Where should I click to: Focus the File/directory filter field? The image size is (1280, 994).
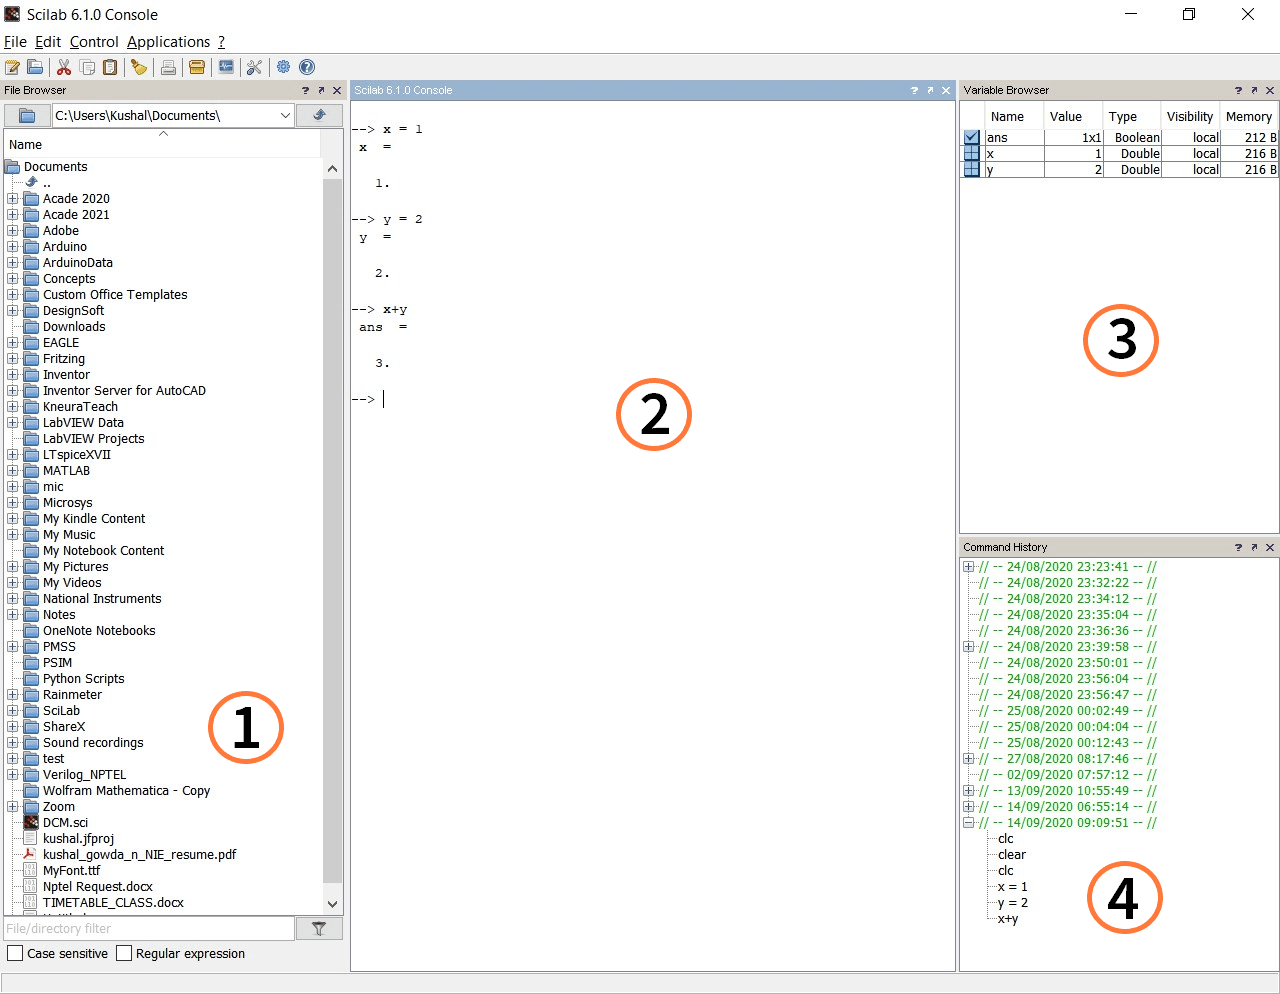(149, 928)
